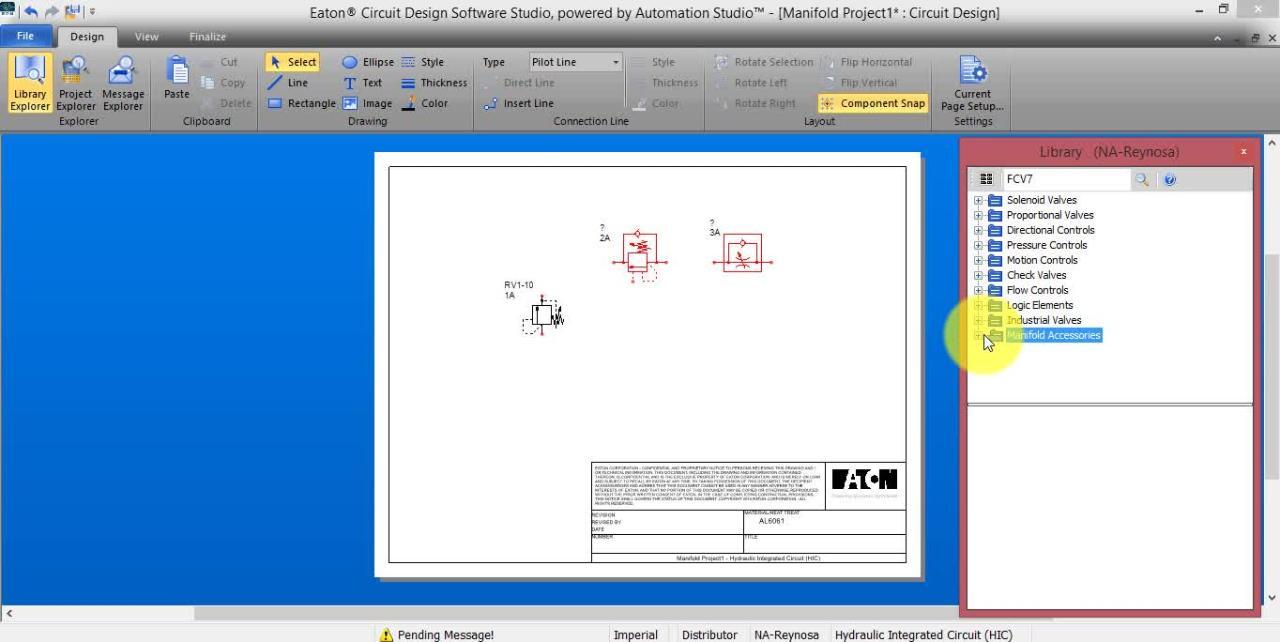1280x642 pixels.
Task: Open the Message Explorer
Action: (x=123, y=83)
